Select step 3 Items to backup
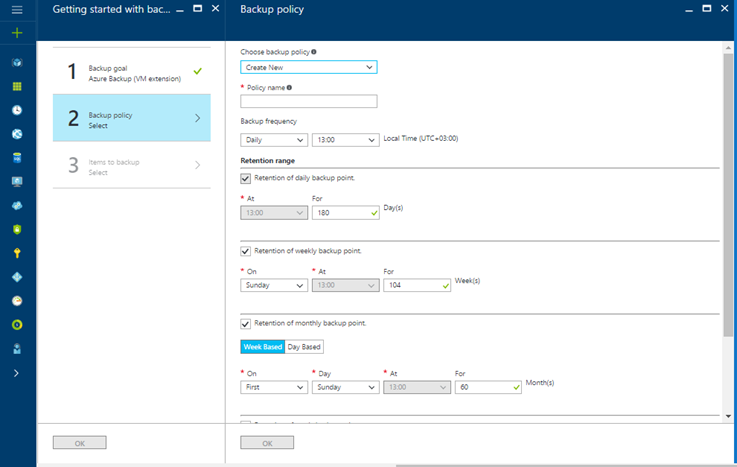The height and width of the screenshot is (467, 737). pos(132,165)
